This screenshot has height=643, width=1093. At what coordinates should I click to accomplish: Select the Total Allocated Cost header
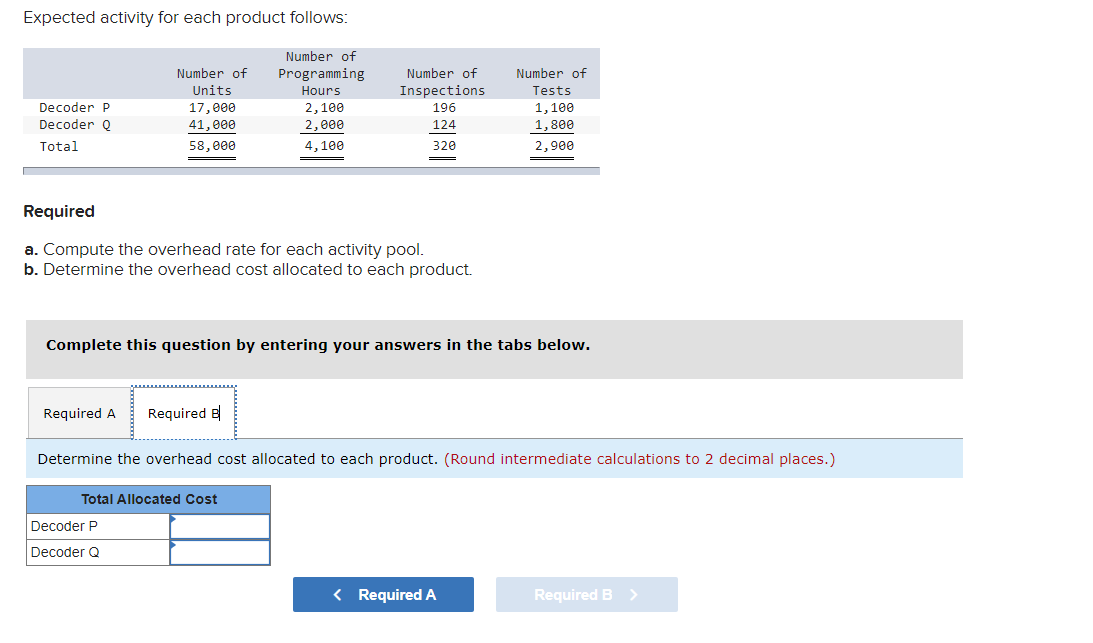pyautogui.click(x=148, y=499)
